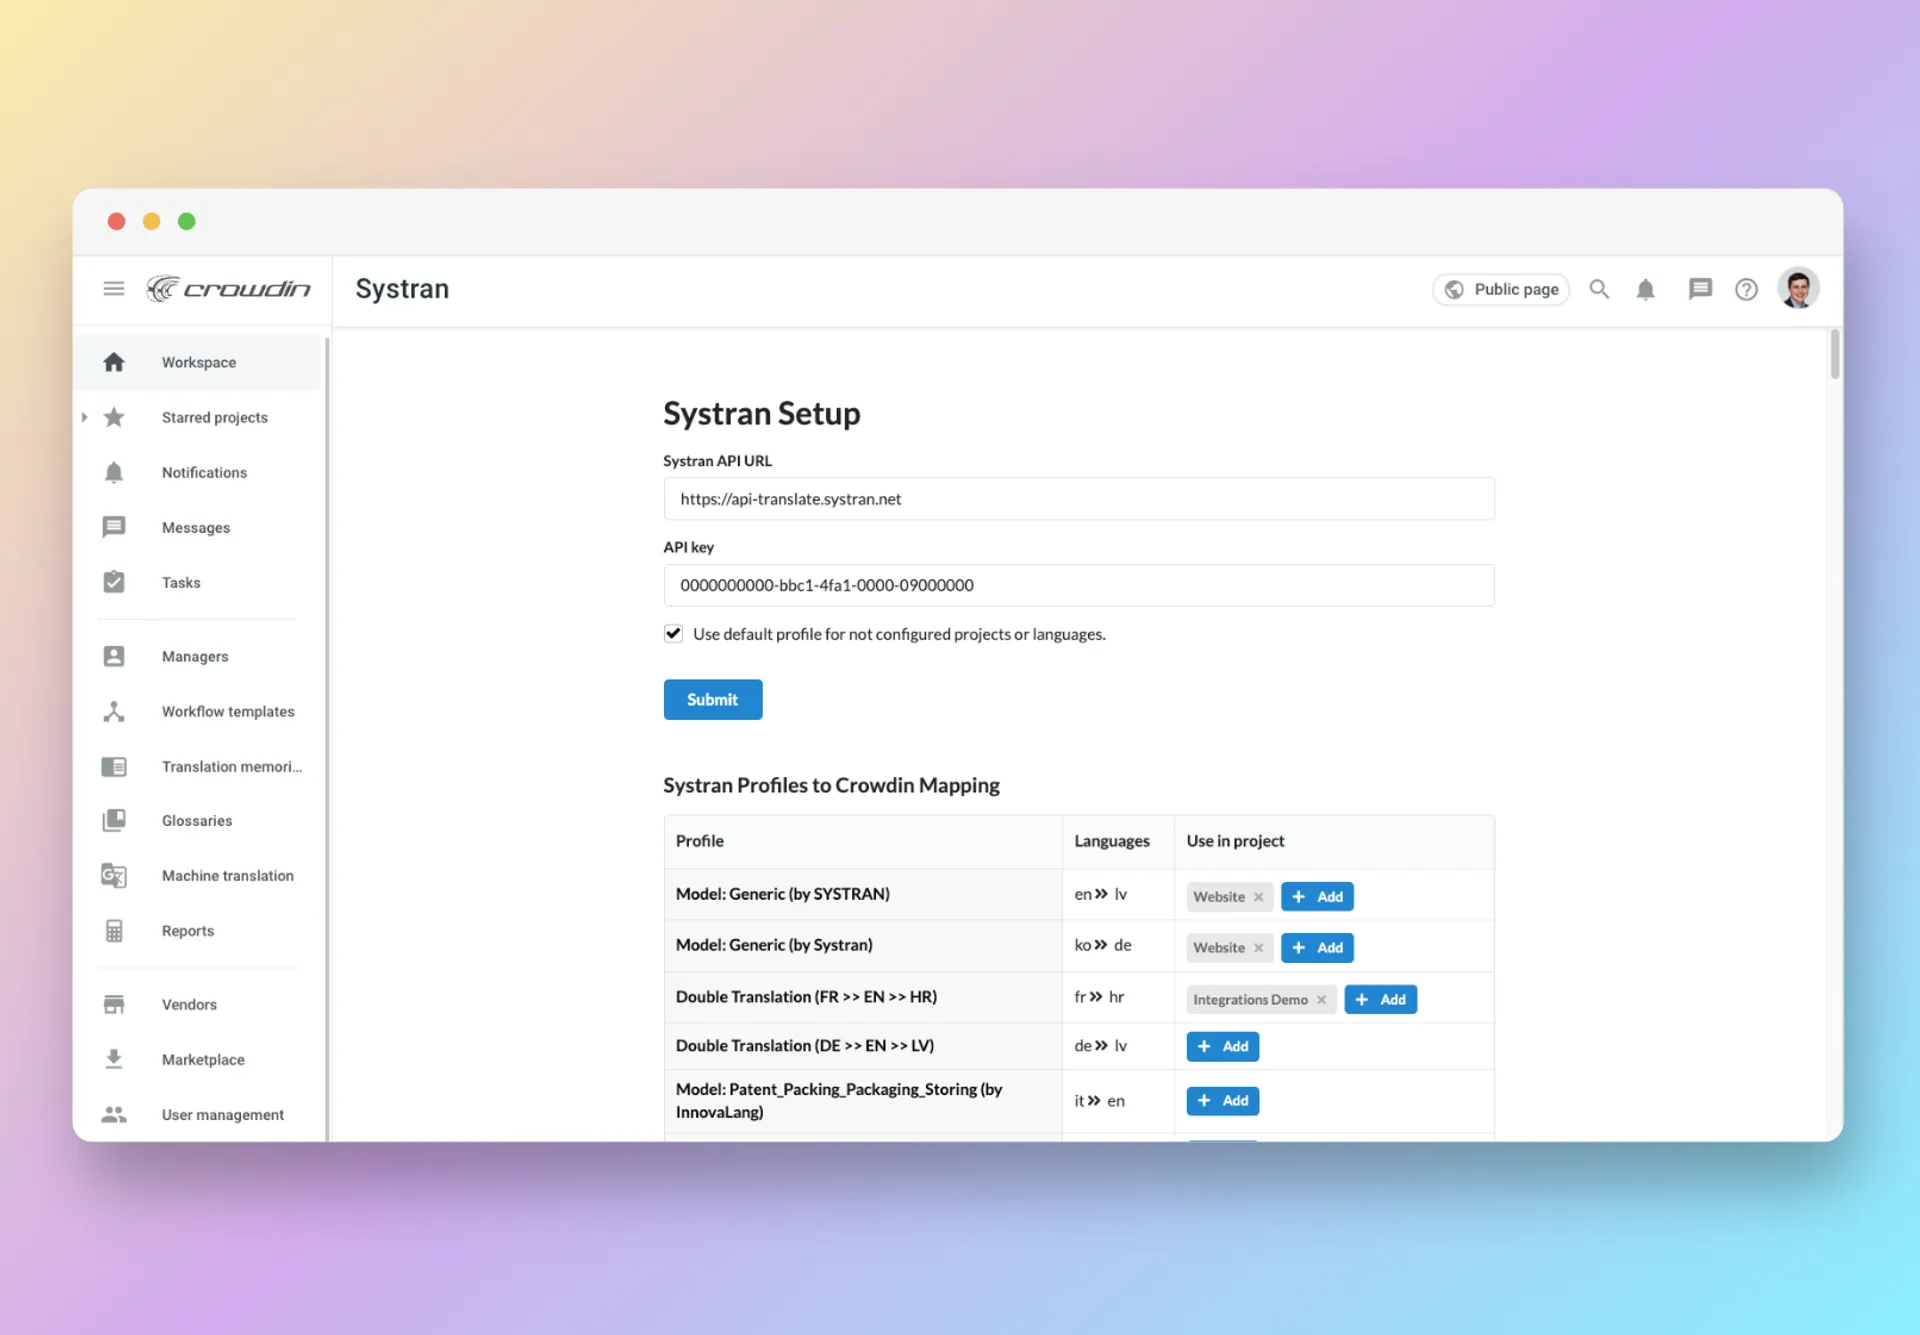Click the Systran API URL field
Screen dimensions: 1920x1335
[1079, 498]
